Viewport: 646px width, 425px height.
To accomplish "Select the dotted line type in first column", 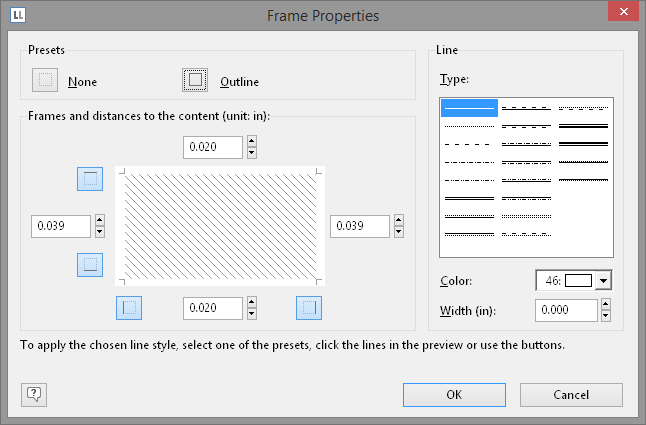I will [x=469, y=126].
